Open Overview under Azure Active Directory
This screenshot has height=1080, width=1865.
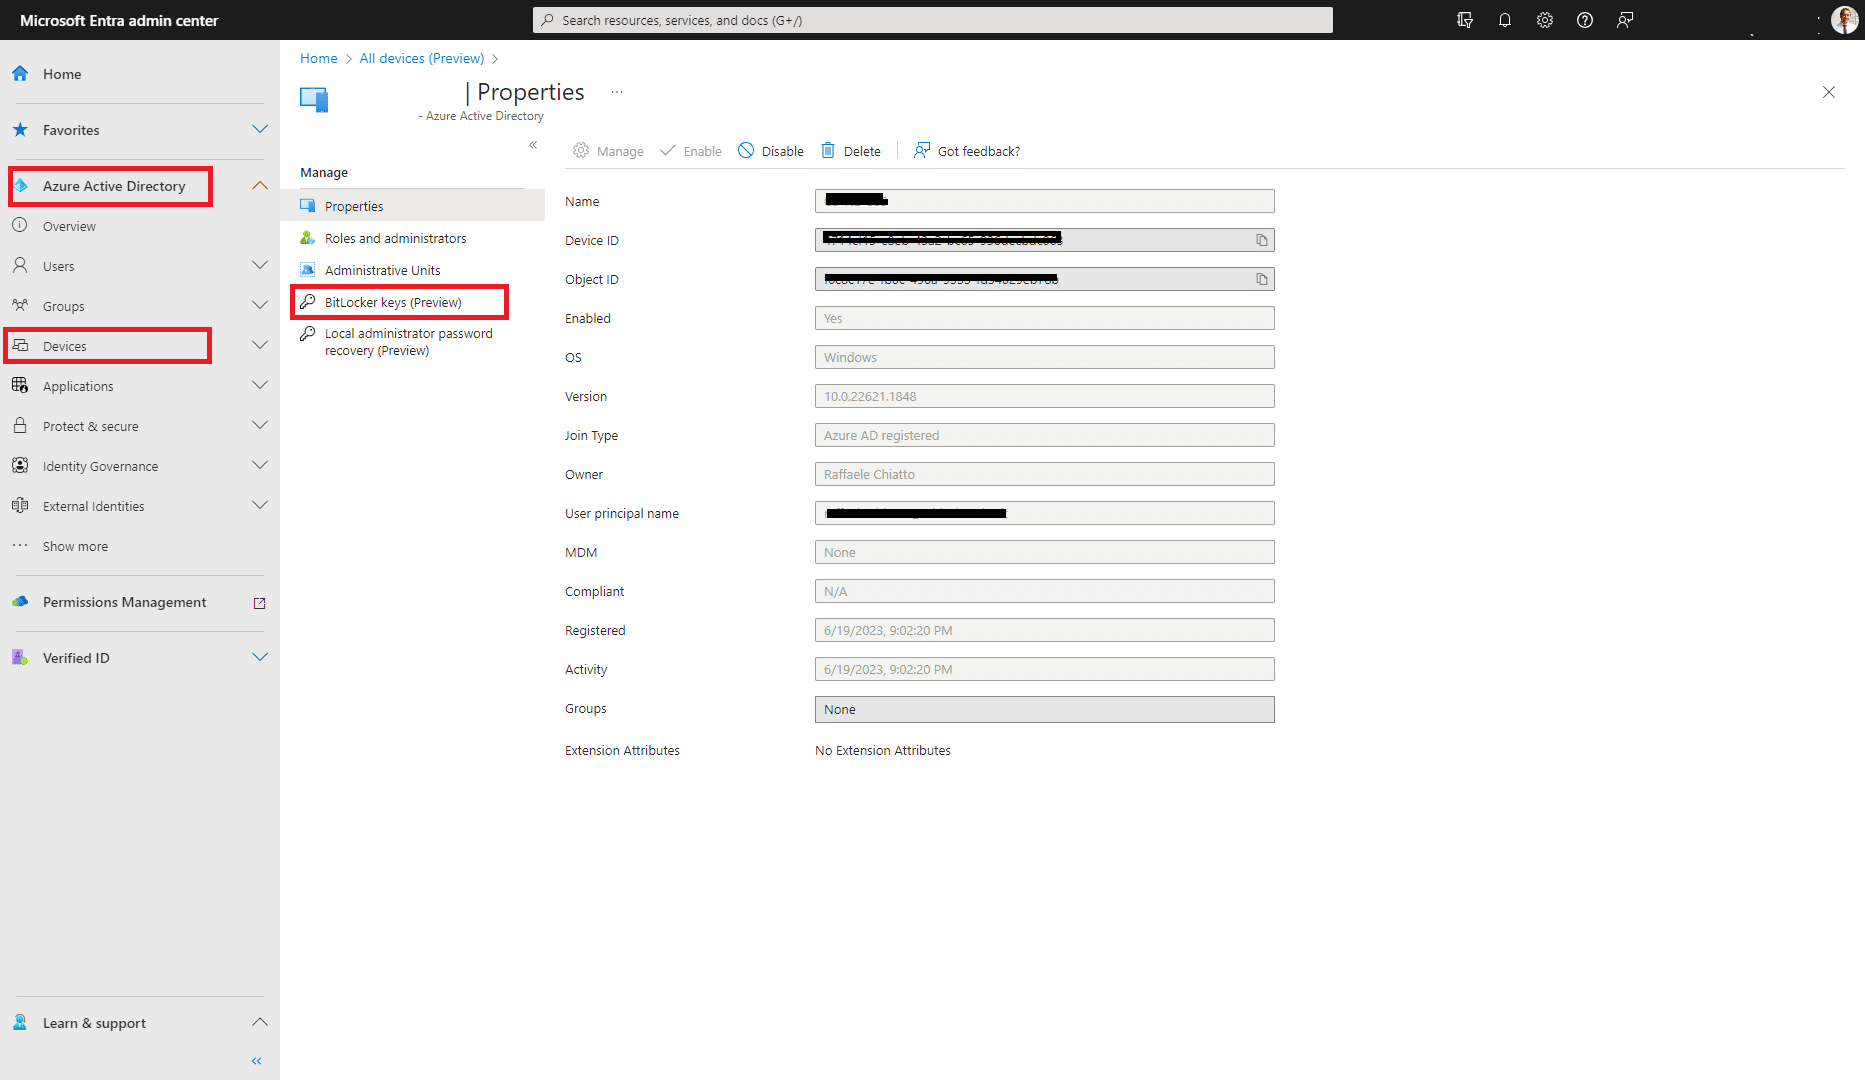pos(69,227)
